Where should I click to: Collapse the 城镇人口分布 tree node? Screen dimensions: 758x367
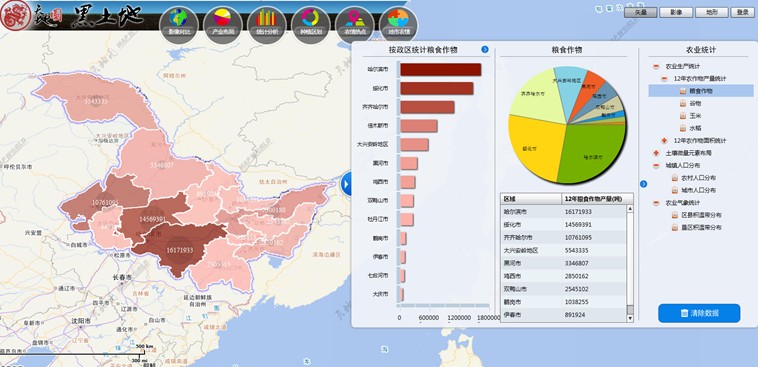click(656, 165)
